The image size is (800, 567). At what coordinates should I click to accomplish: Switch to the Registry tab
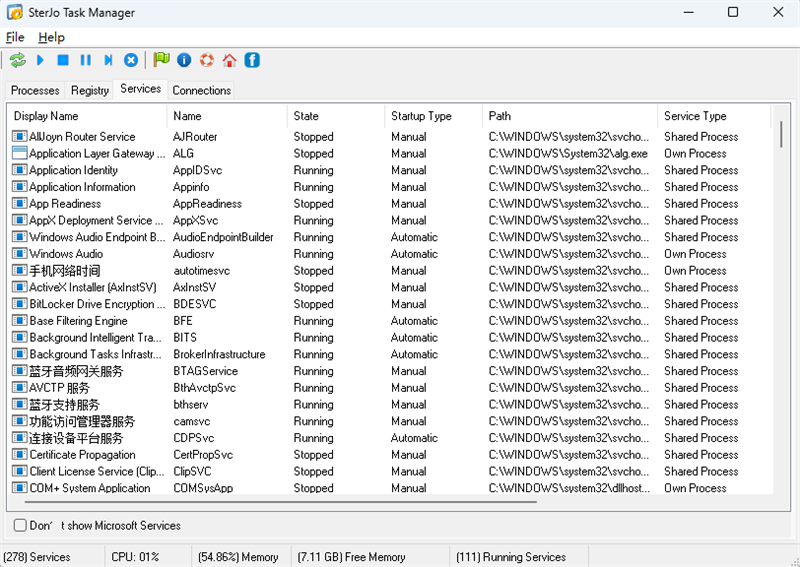[x=90, y=90]
